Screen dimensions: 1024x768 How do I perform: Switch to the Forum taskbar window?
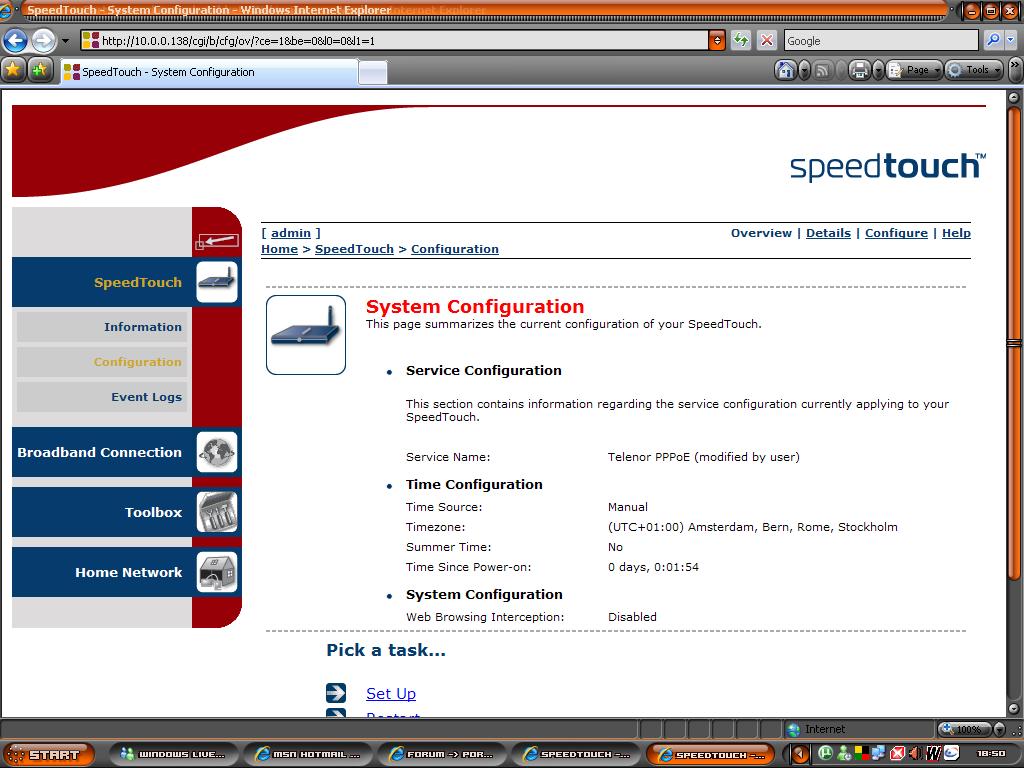click(x=441, y=754)
